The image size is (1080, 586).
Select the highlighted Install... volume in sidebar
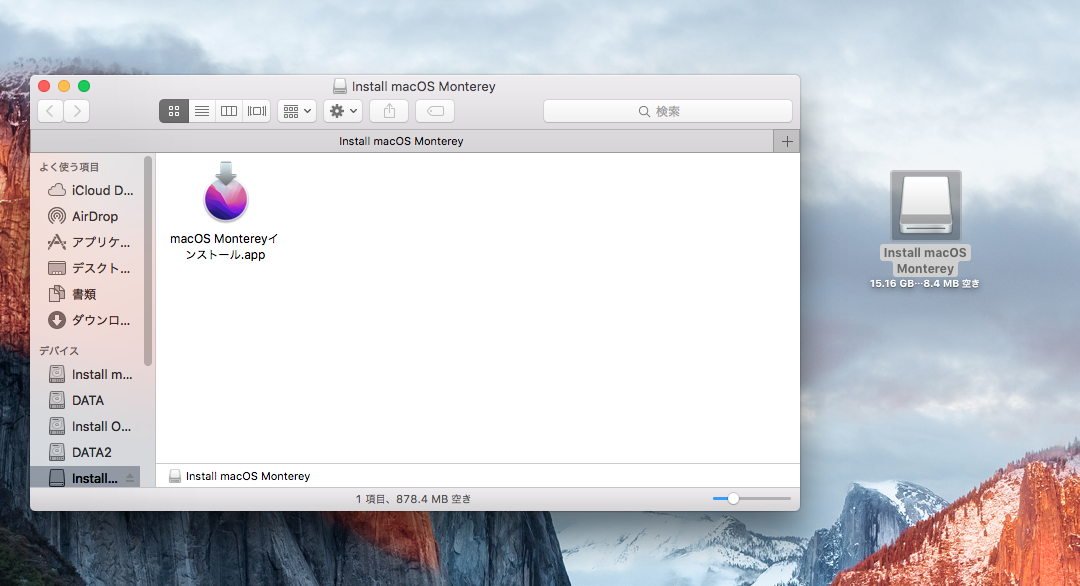[x=85, y=477]
